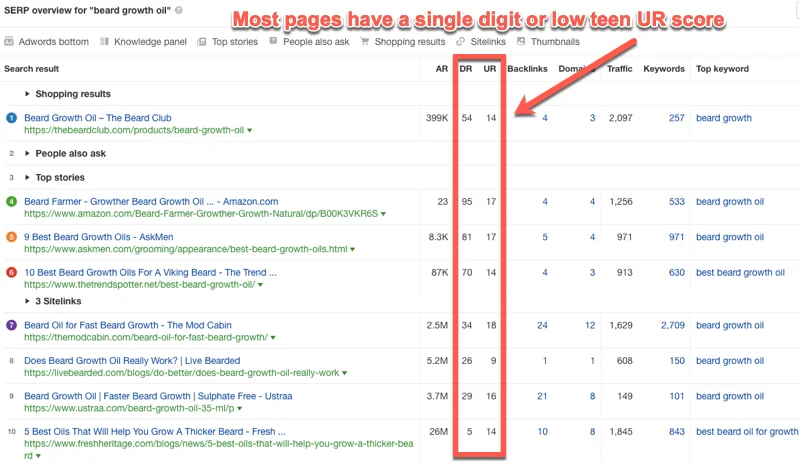800x463 pixels.
Task: Click the Adwords bottom feature icon
Action: [9, 42]
